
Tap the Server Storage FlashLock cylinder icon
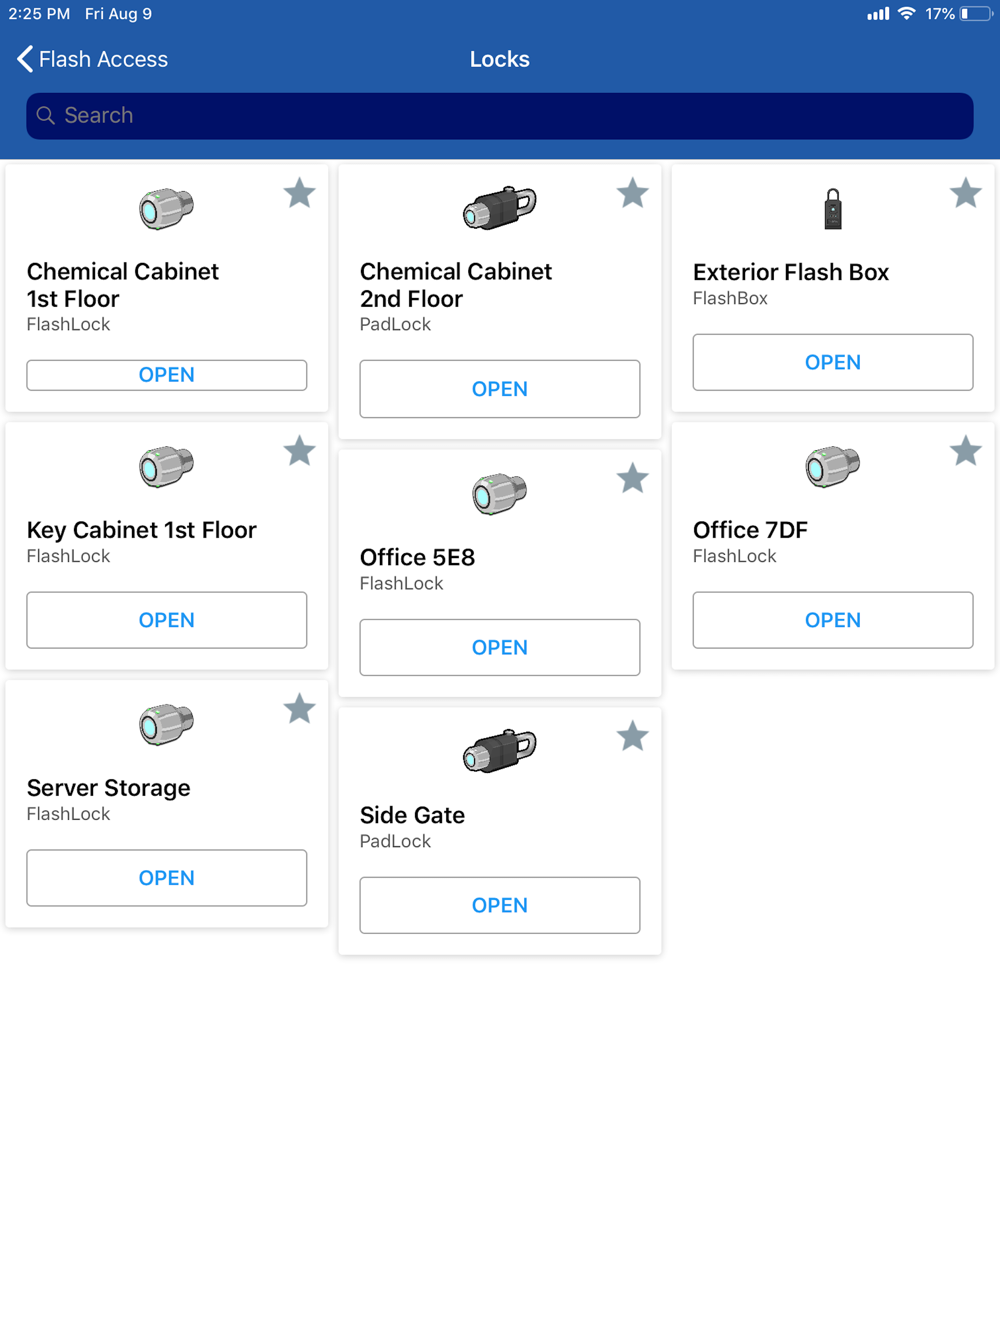click(x=166, y=725)
